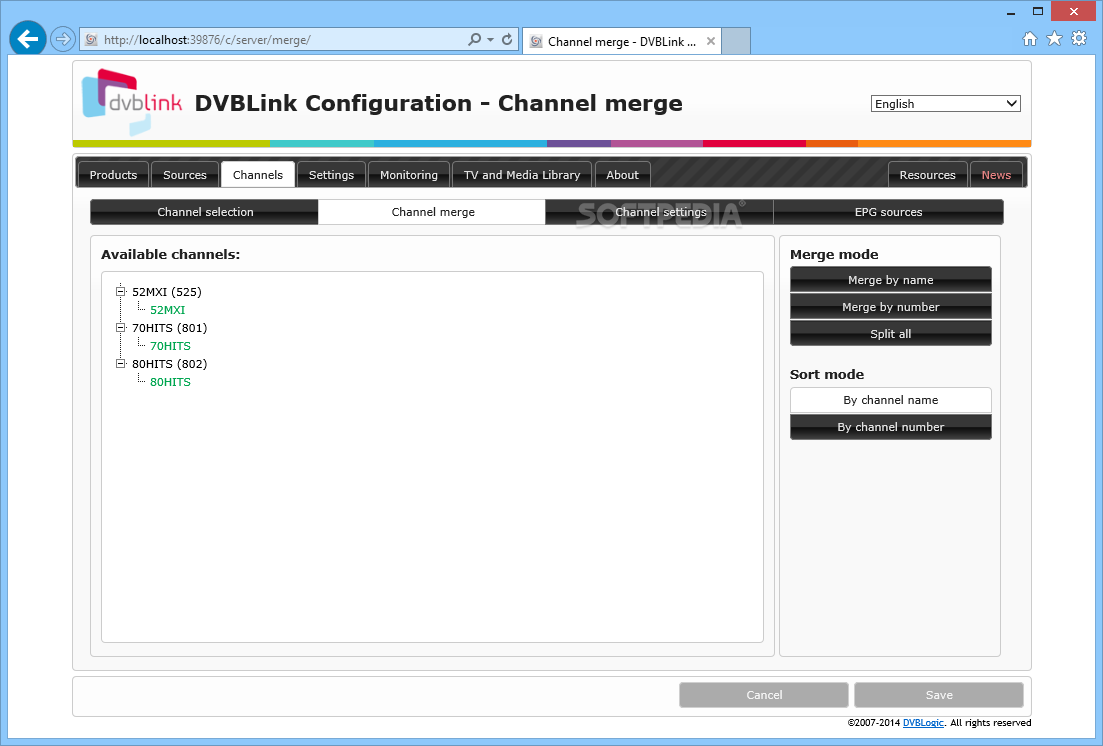
Task: Open browser tools gear icon
Action: 1079,39
